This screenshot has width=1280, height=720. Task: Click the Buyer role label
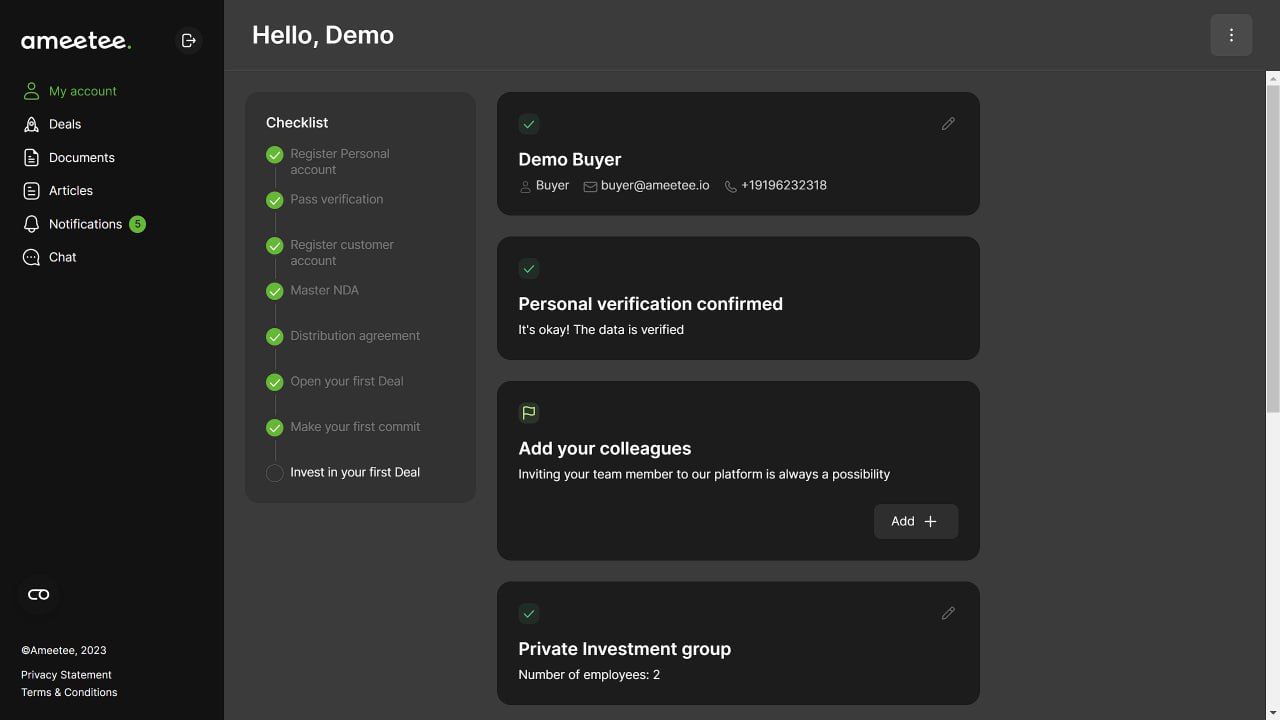552,185
